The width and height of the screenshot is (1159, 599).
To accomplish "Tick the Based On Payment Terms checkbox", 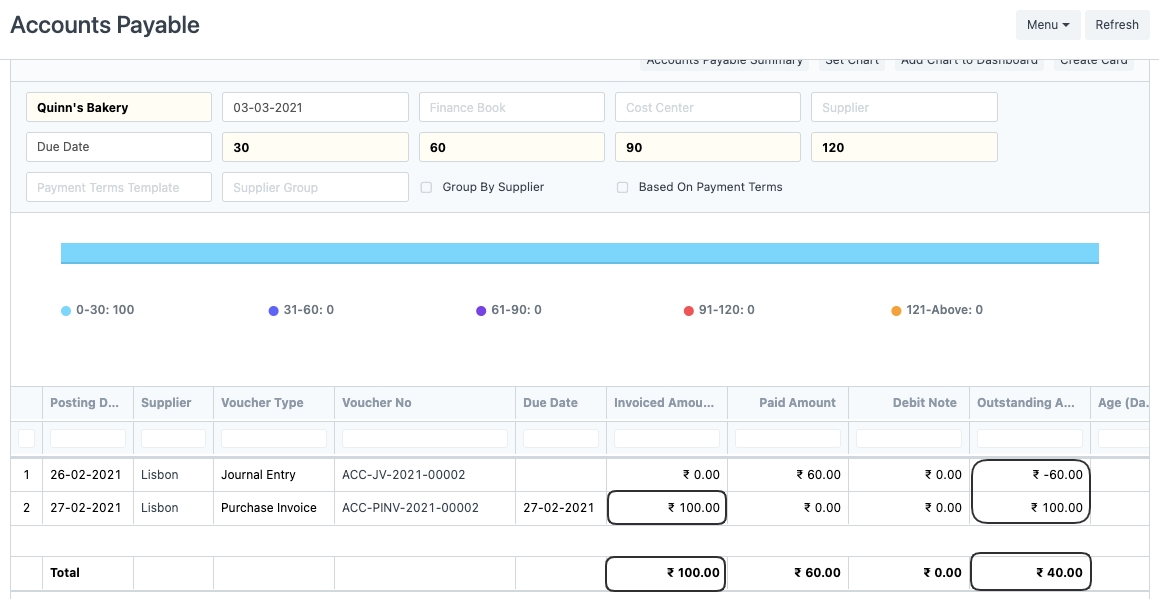I will pyautogui.click(x=623, y=187).
